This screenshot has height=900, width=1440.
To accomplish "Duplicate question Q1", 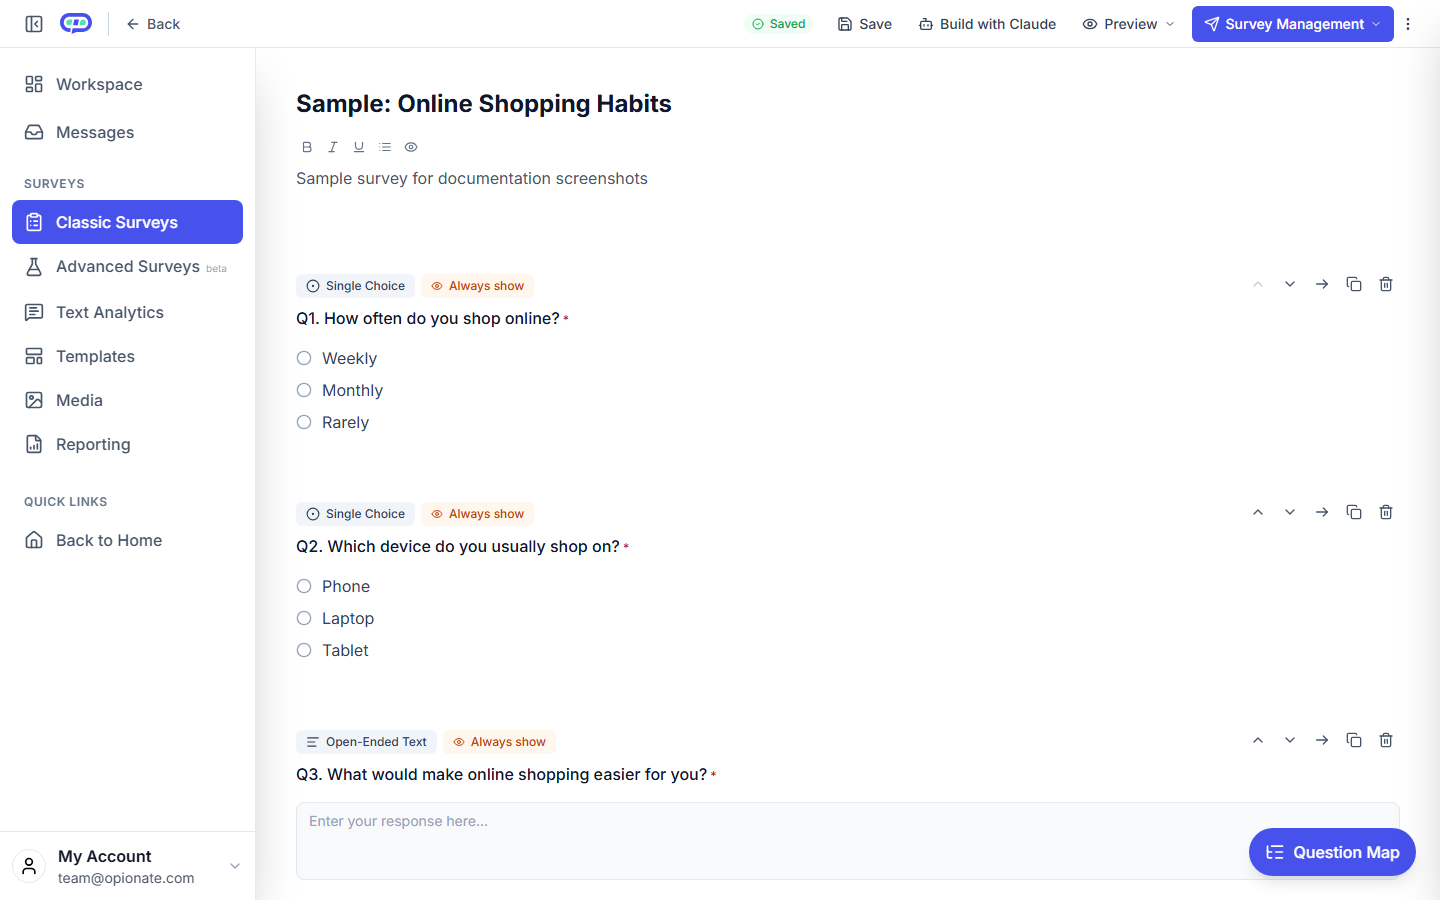I will coord(1354,284).
